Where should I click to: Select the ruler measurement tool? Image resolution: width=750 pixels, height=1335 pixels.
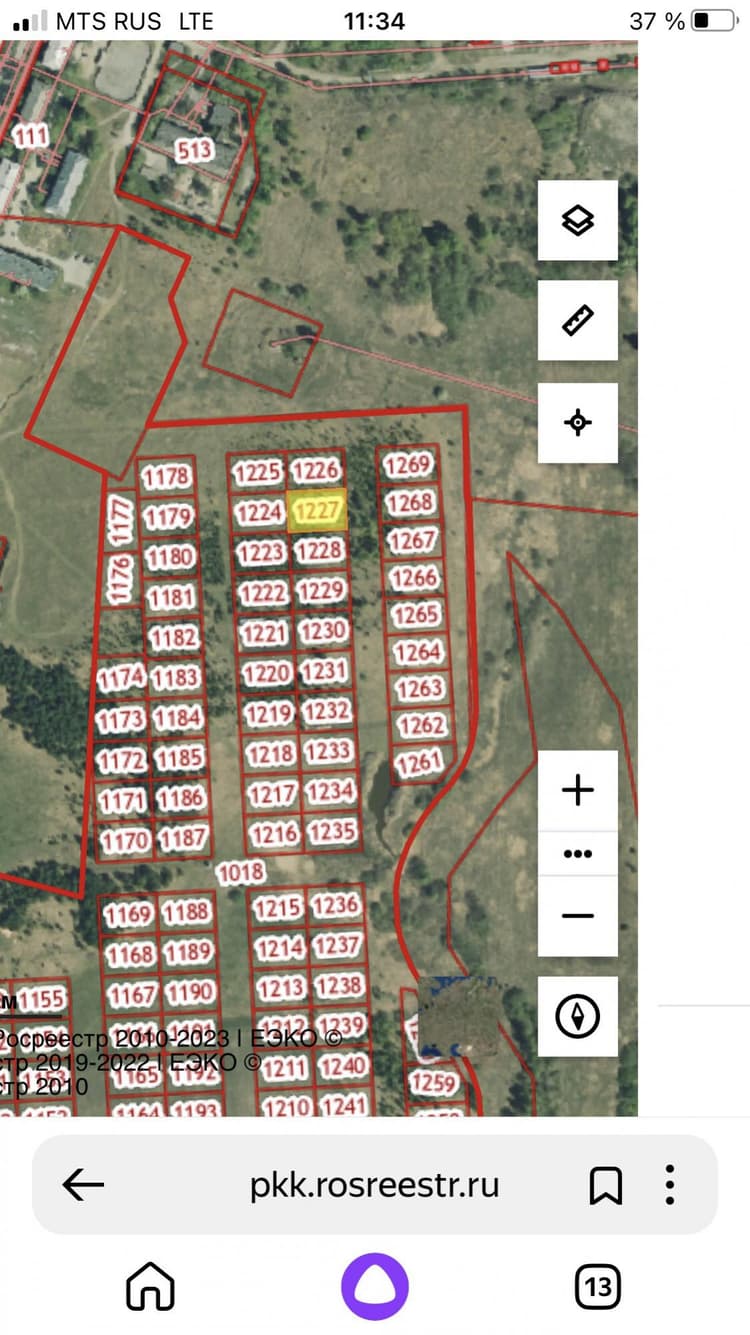click(578, 320)
